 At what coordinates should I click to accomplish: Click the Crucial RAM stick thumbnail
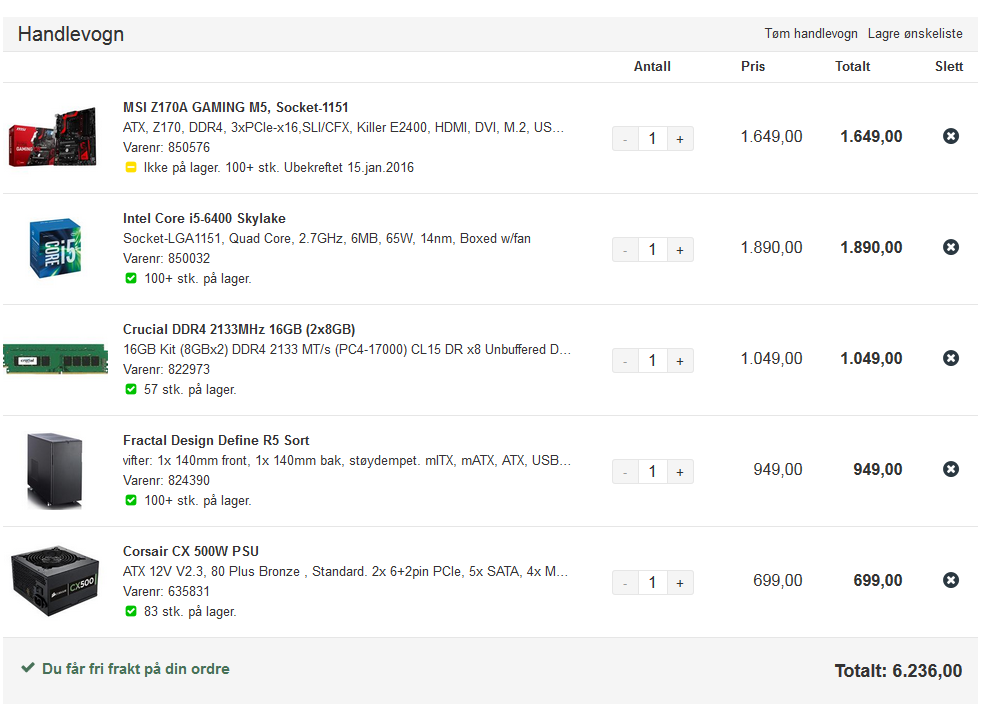tap(55, 359)
